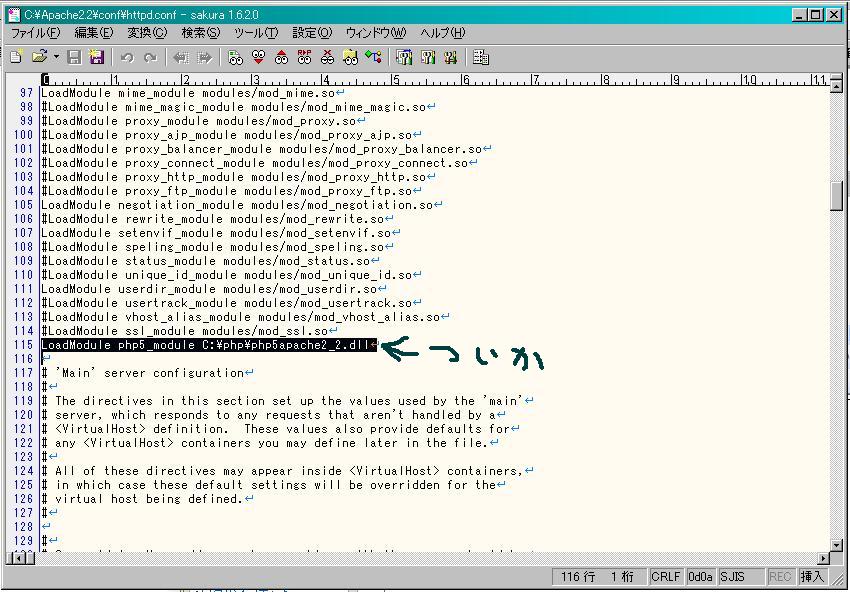The width and height of the screenshot is (850, 592).
Task: Click the Save As toolbar icon
Action: click(96, 57)
